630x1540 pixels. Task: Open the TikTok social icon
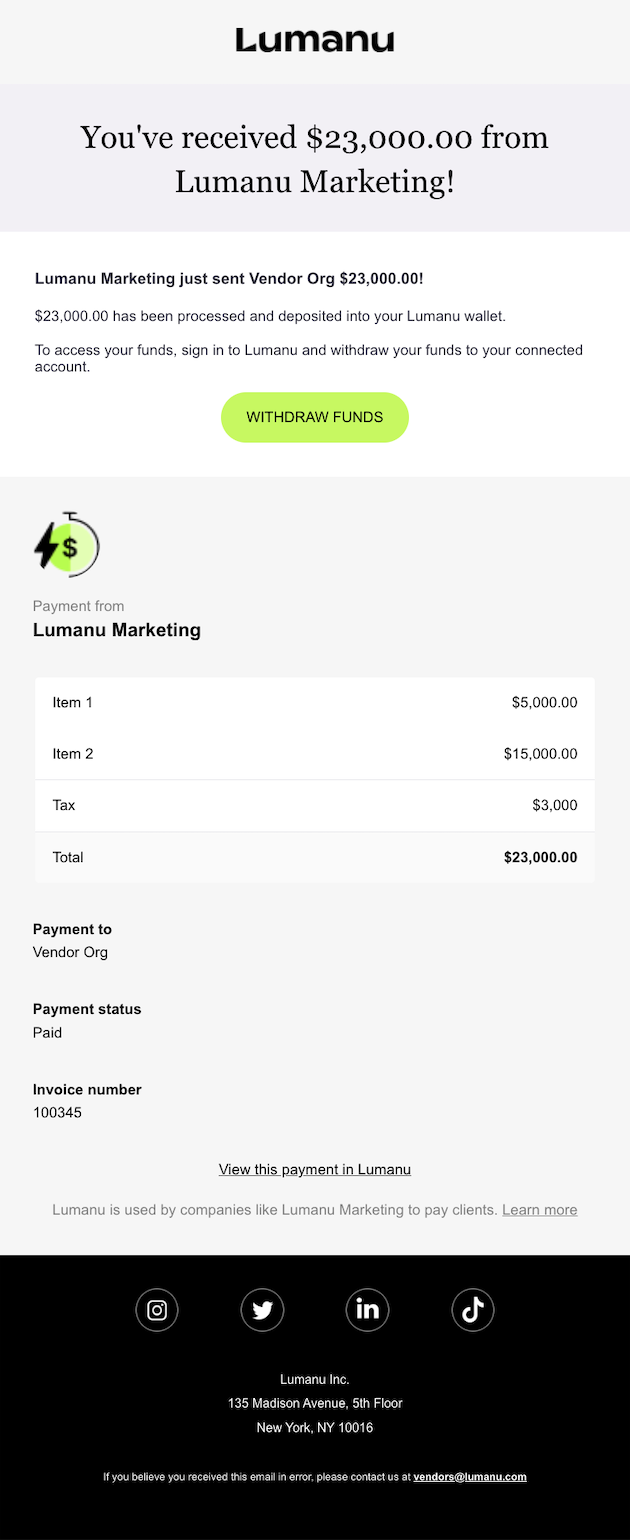coord(473,1310)
